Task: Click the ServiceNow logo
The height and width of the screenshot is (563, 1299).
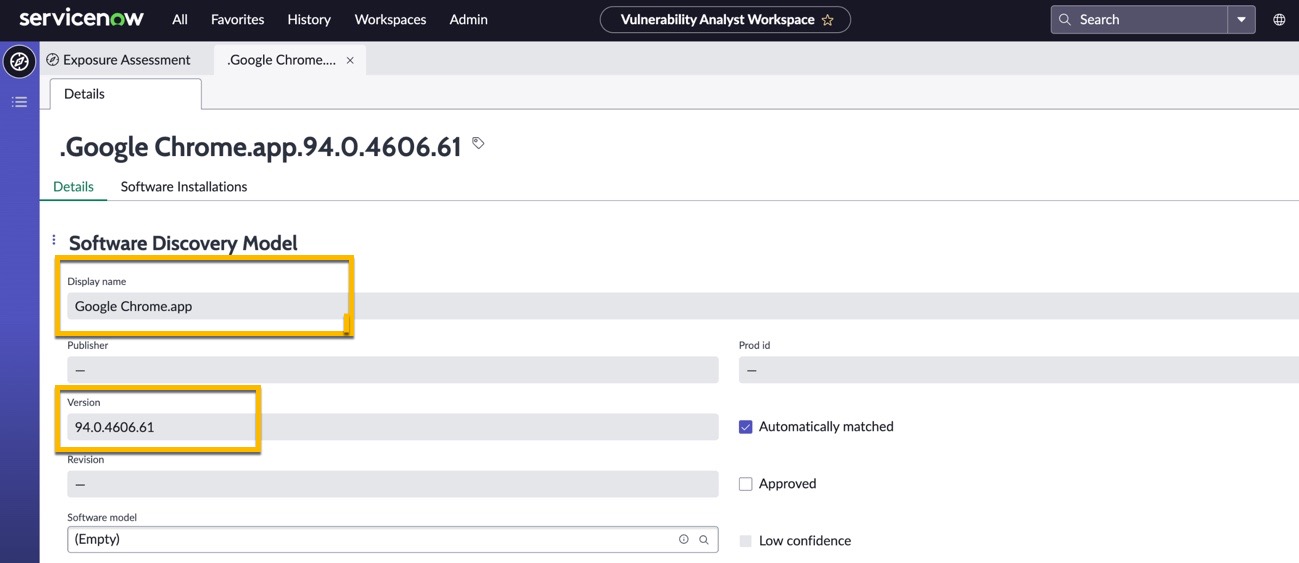Action: tap(82, 18)
